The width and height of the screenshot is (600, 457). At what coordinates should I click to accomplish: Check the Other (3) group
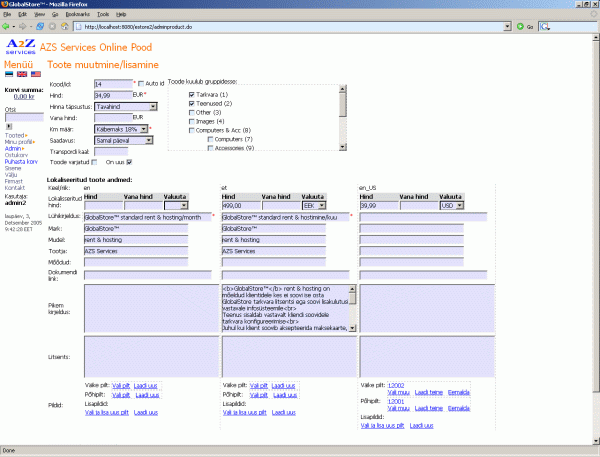click(x=192, y=113)
